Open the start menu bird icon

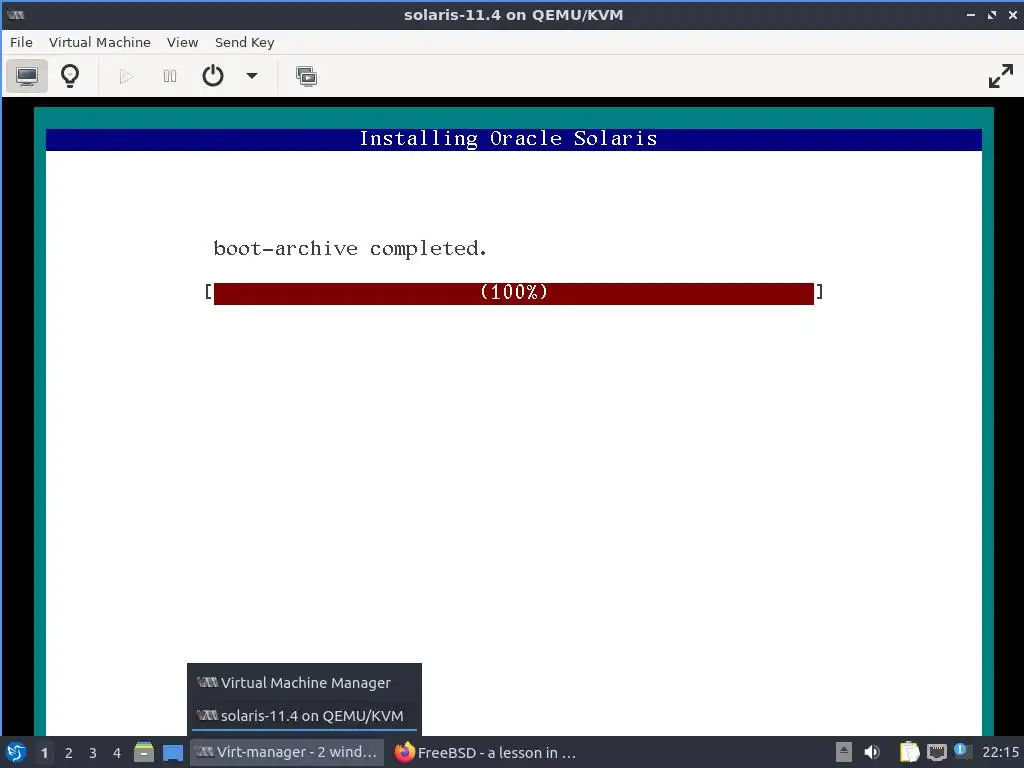(x=16, y=752)
